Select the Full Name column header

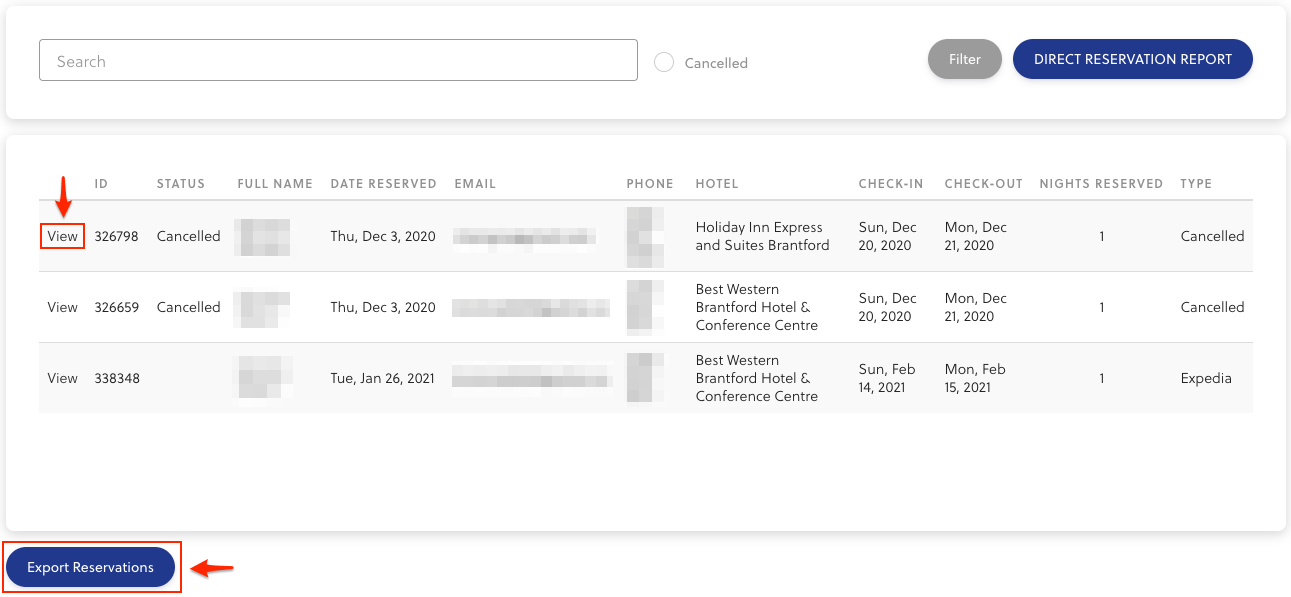[x=275, y=184]
